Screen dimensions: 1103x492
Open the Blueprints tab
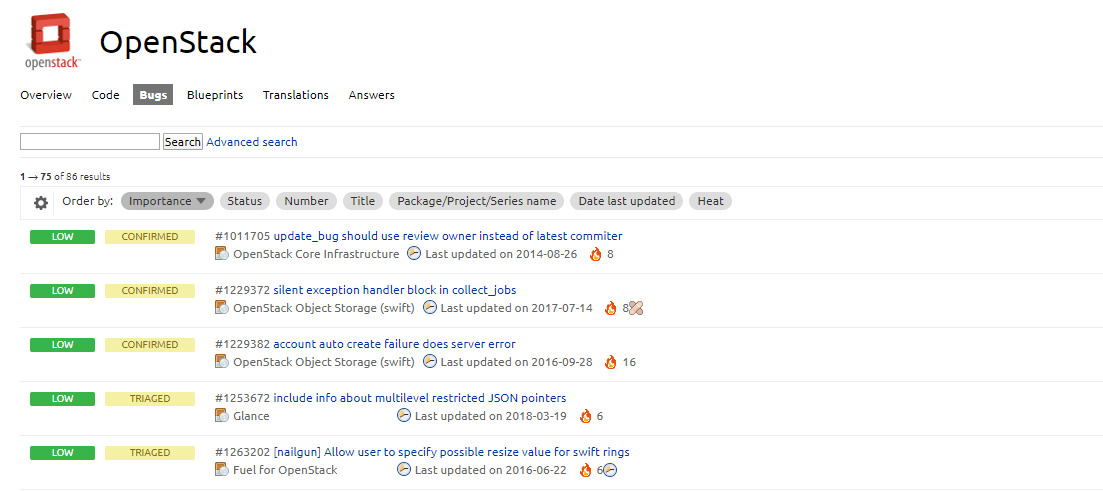215,95
